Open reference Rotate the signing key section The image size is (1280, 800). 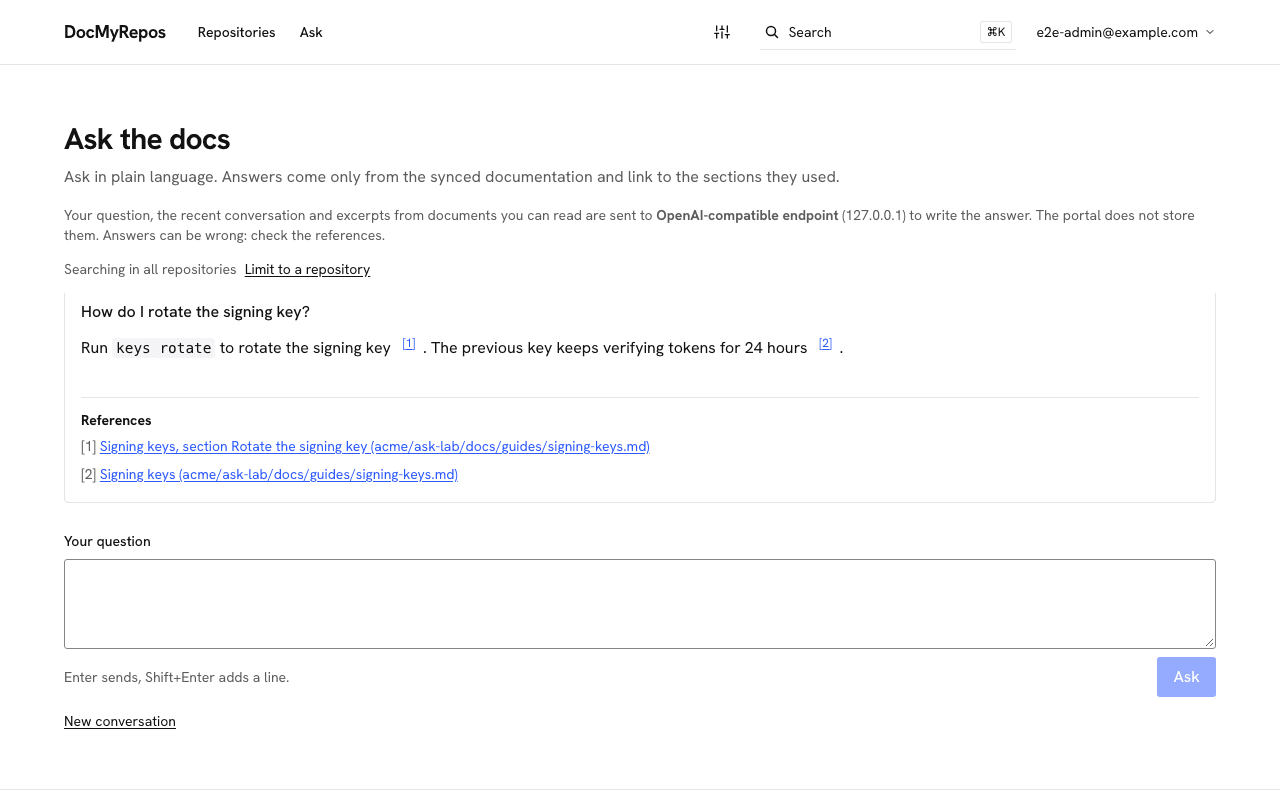coord(375,446)
